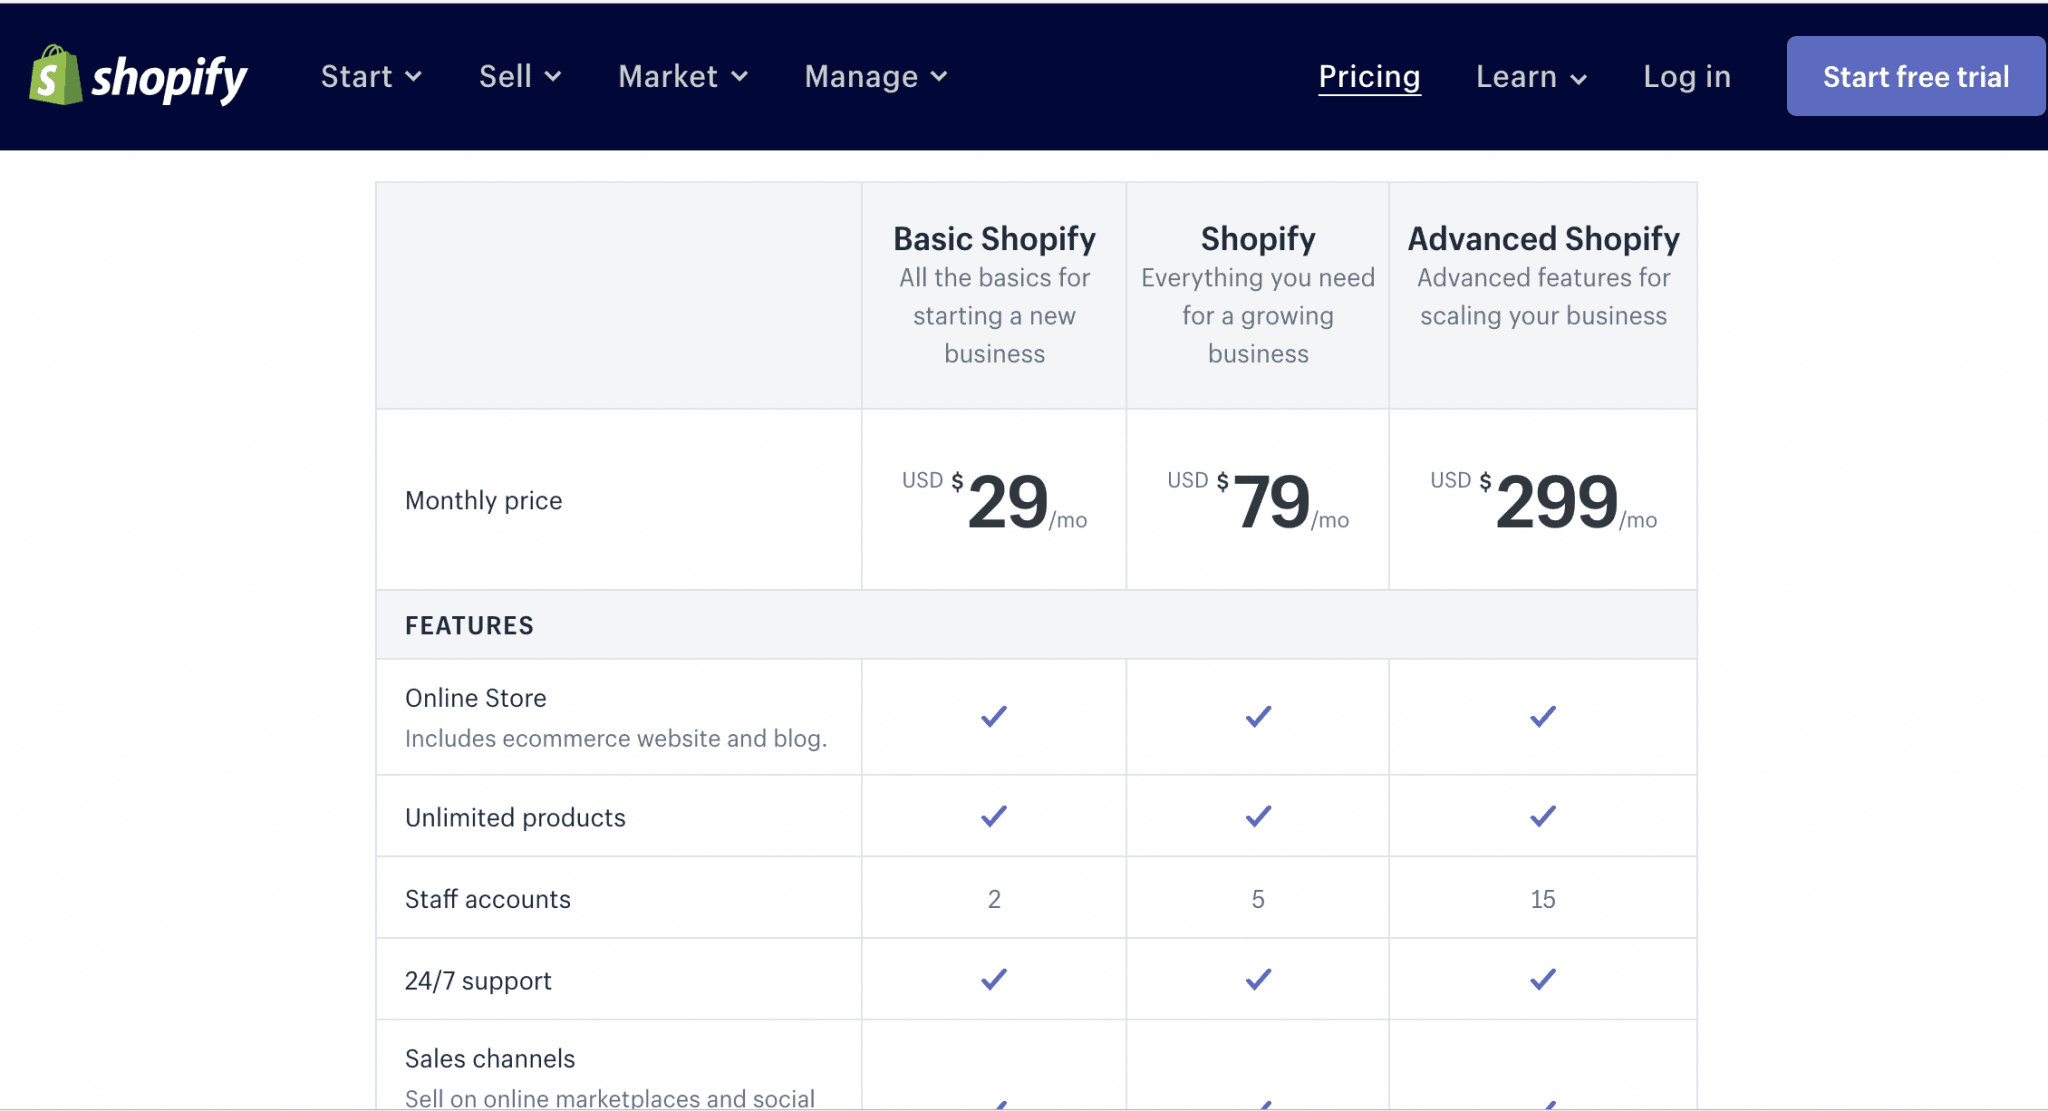The width and height of the screenshot is (2048, 1111).
Task: Select the Basic Shopify plan column header
Action: tap(993, 238)
